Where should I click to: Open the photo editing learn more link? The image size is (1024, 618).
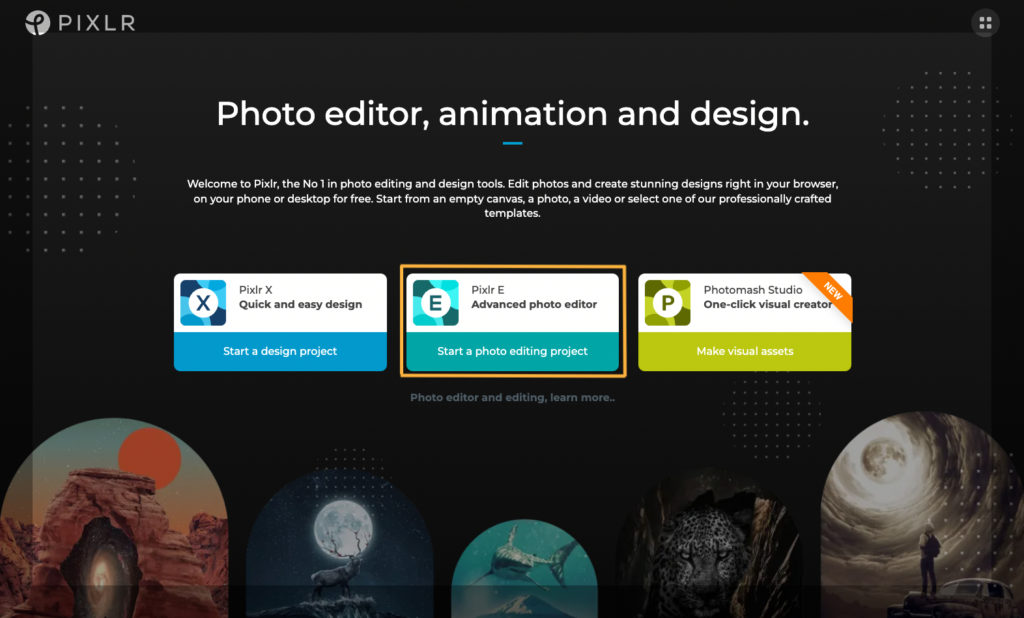coord(512,397)
